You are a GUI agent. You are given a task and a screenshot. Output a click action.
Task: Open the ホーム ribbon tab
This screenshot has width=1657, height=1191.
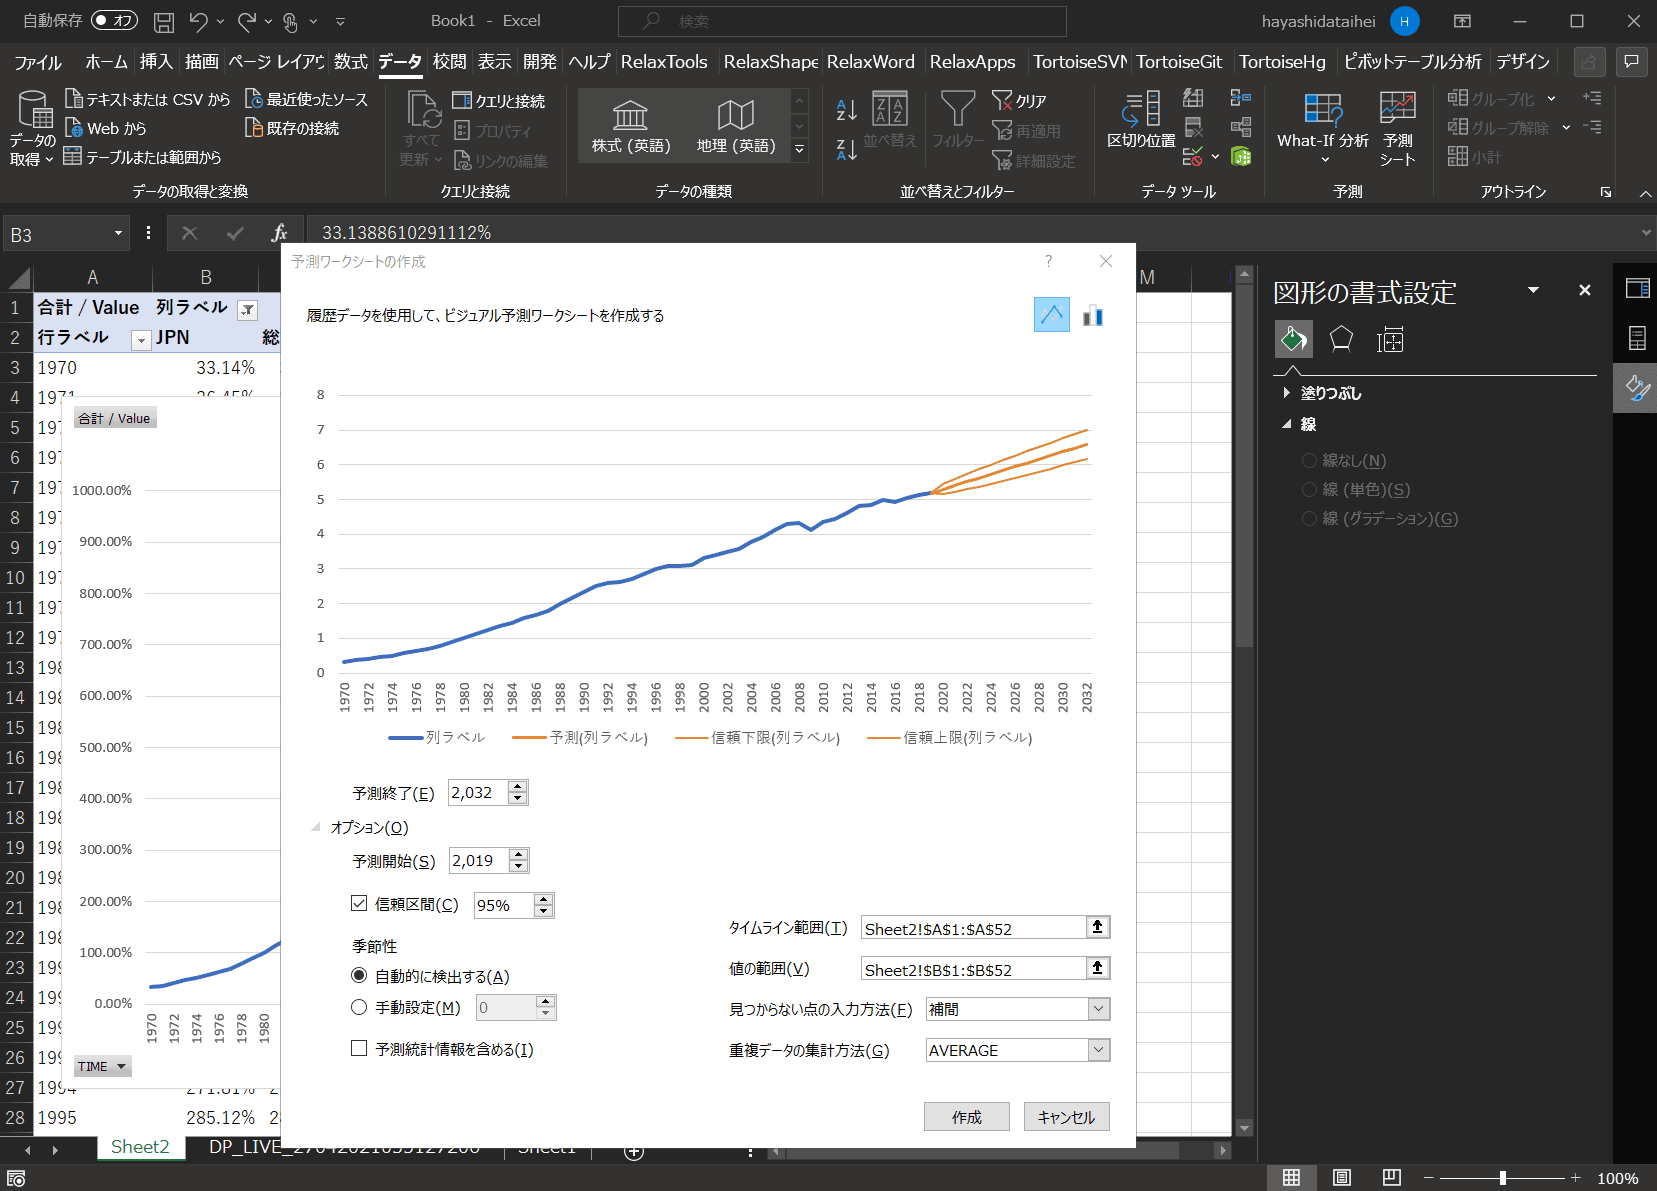pyautogui.click(x=106, y=62)
